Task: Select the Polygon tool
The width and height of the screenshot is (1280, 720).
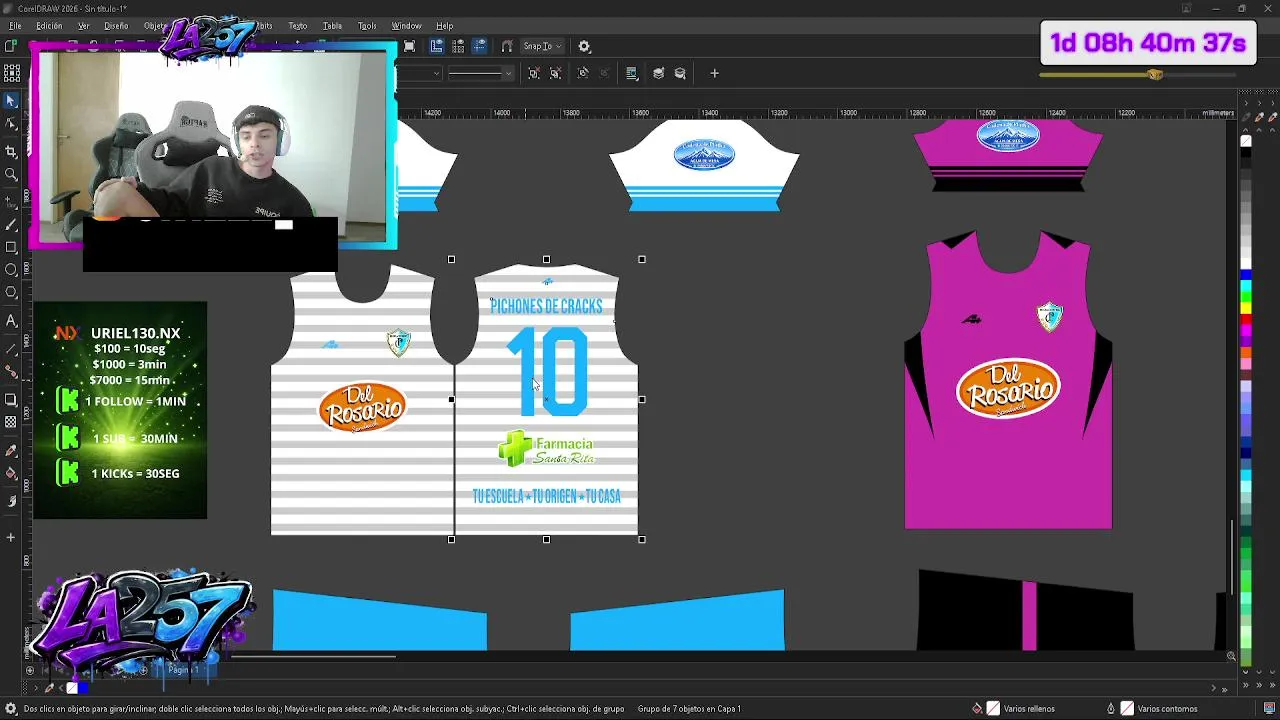Action: click(x=11, y=293)
